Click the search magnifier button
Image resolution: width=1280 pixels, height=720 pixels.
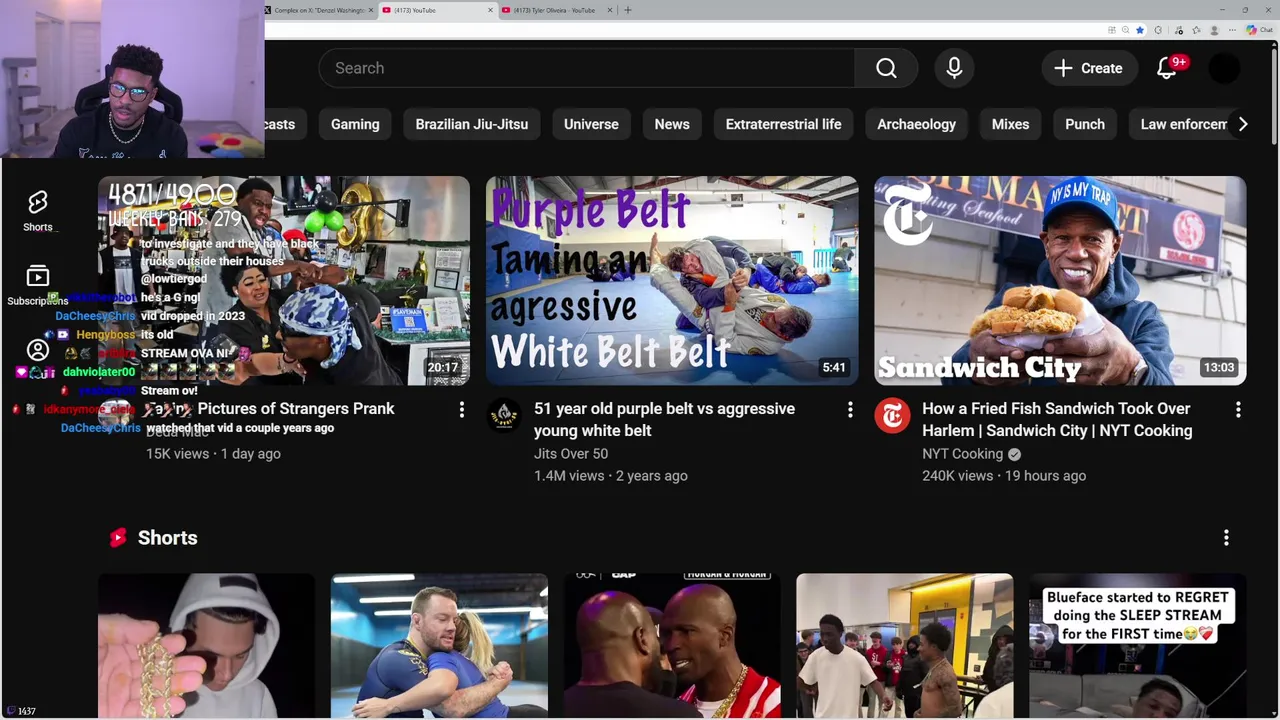[886, 68]
